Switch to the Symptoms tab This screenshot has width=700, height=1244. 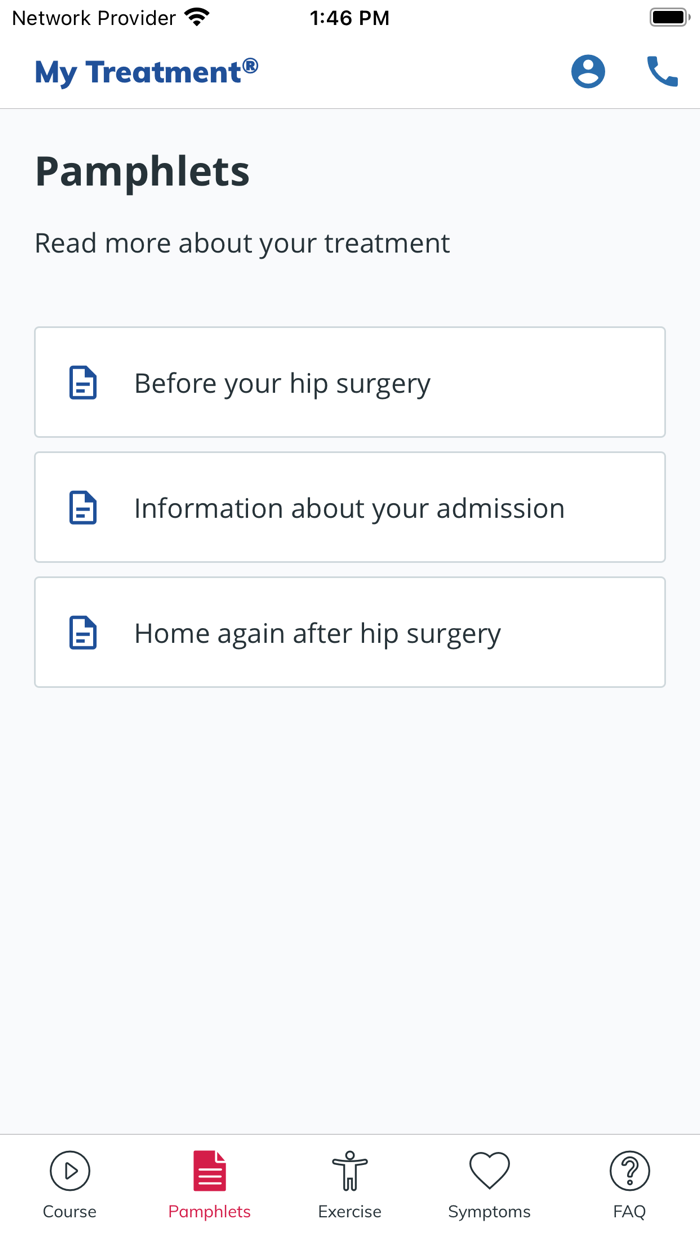point(489,1183)
